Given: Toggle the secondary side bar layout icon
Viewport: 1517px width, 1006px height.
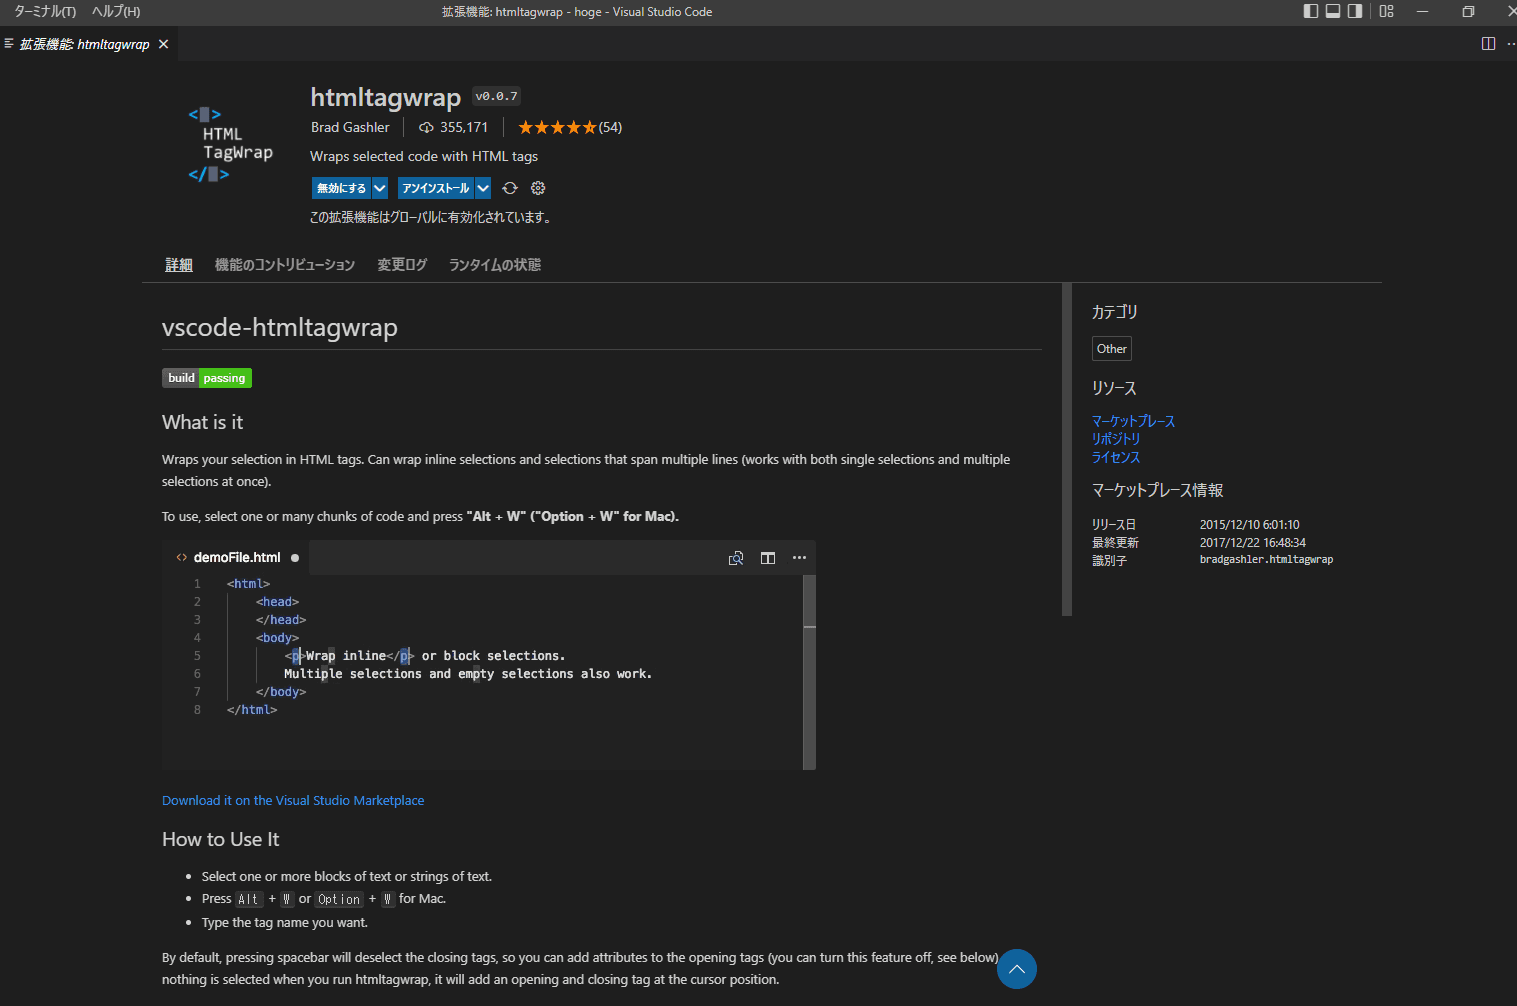Looking at the screenshot, I should pyautogui.click(x=1355, y=12).
